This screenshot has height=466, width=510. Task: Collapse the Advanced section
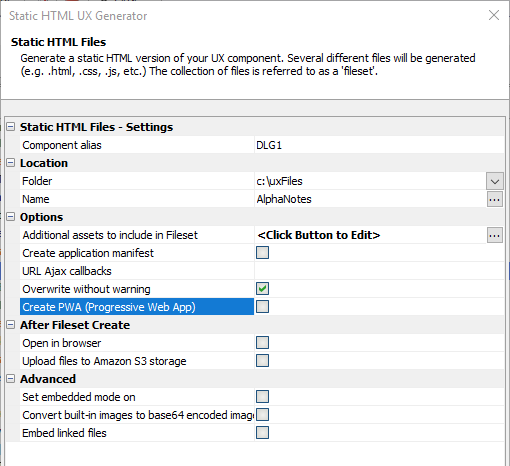click(x=11, y=379)
